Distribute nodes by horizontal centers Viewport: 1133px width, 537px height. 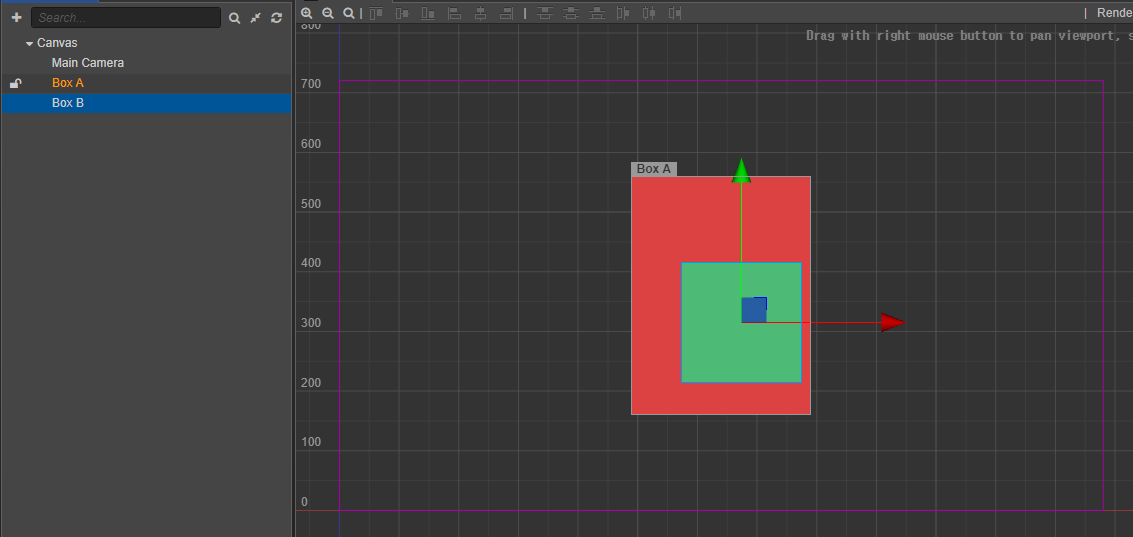click(649, 13)
